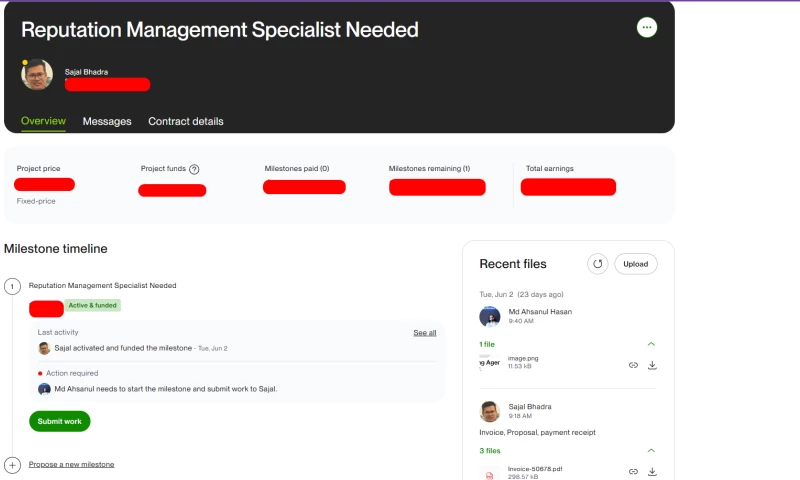Viewport: 800px width, 480px height.
Task: Click the plus icon for new milestone
Action: coord(12,465)
